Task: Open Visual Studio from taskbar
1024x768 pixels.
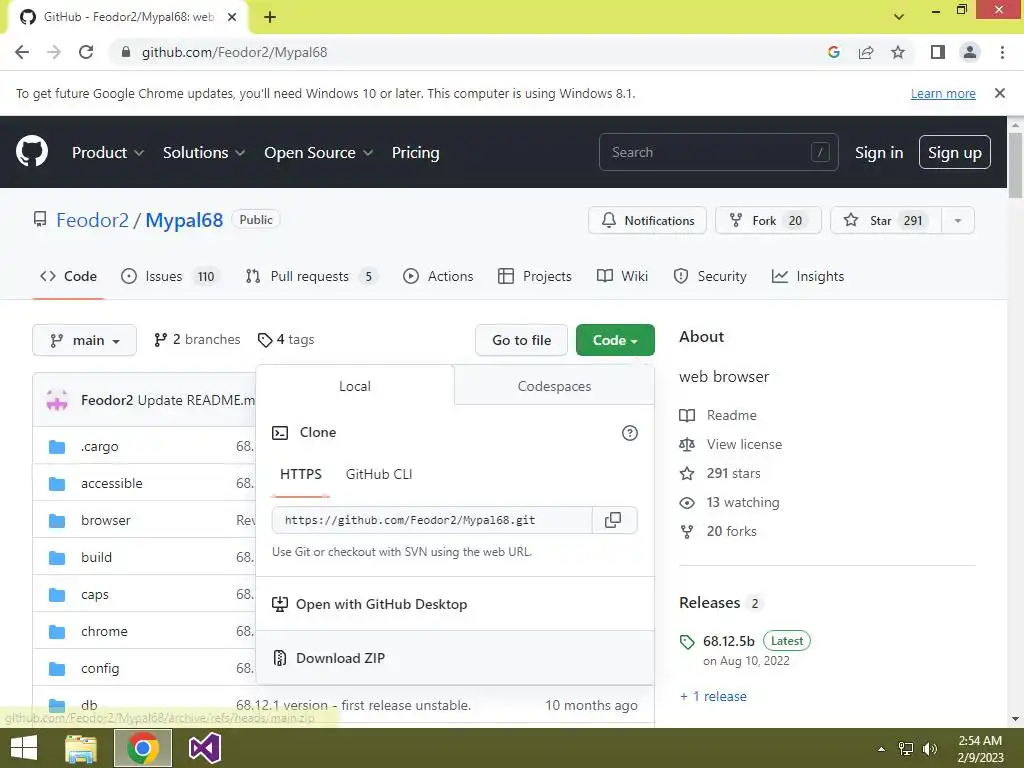Action: tap(204, 748)
